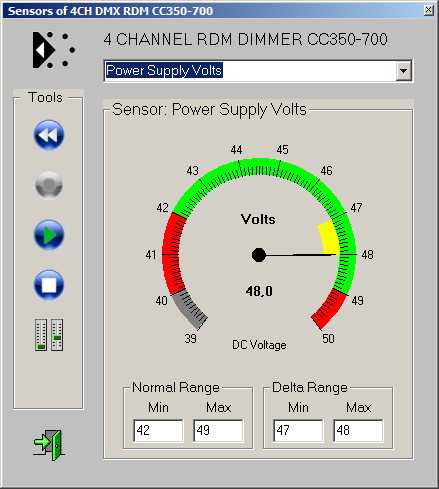Stop monitoring with the blue stop button
Viewport: 439px width, 489px height.
point(49,285)
